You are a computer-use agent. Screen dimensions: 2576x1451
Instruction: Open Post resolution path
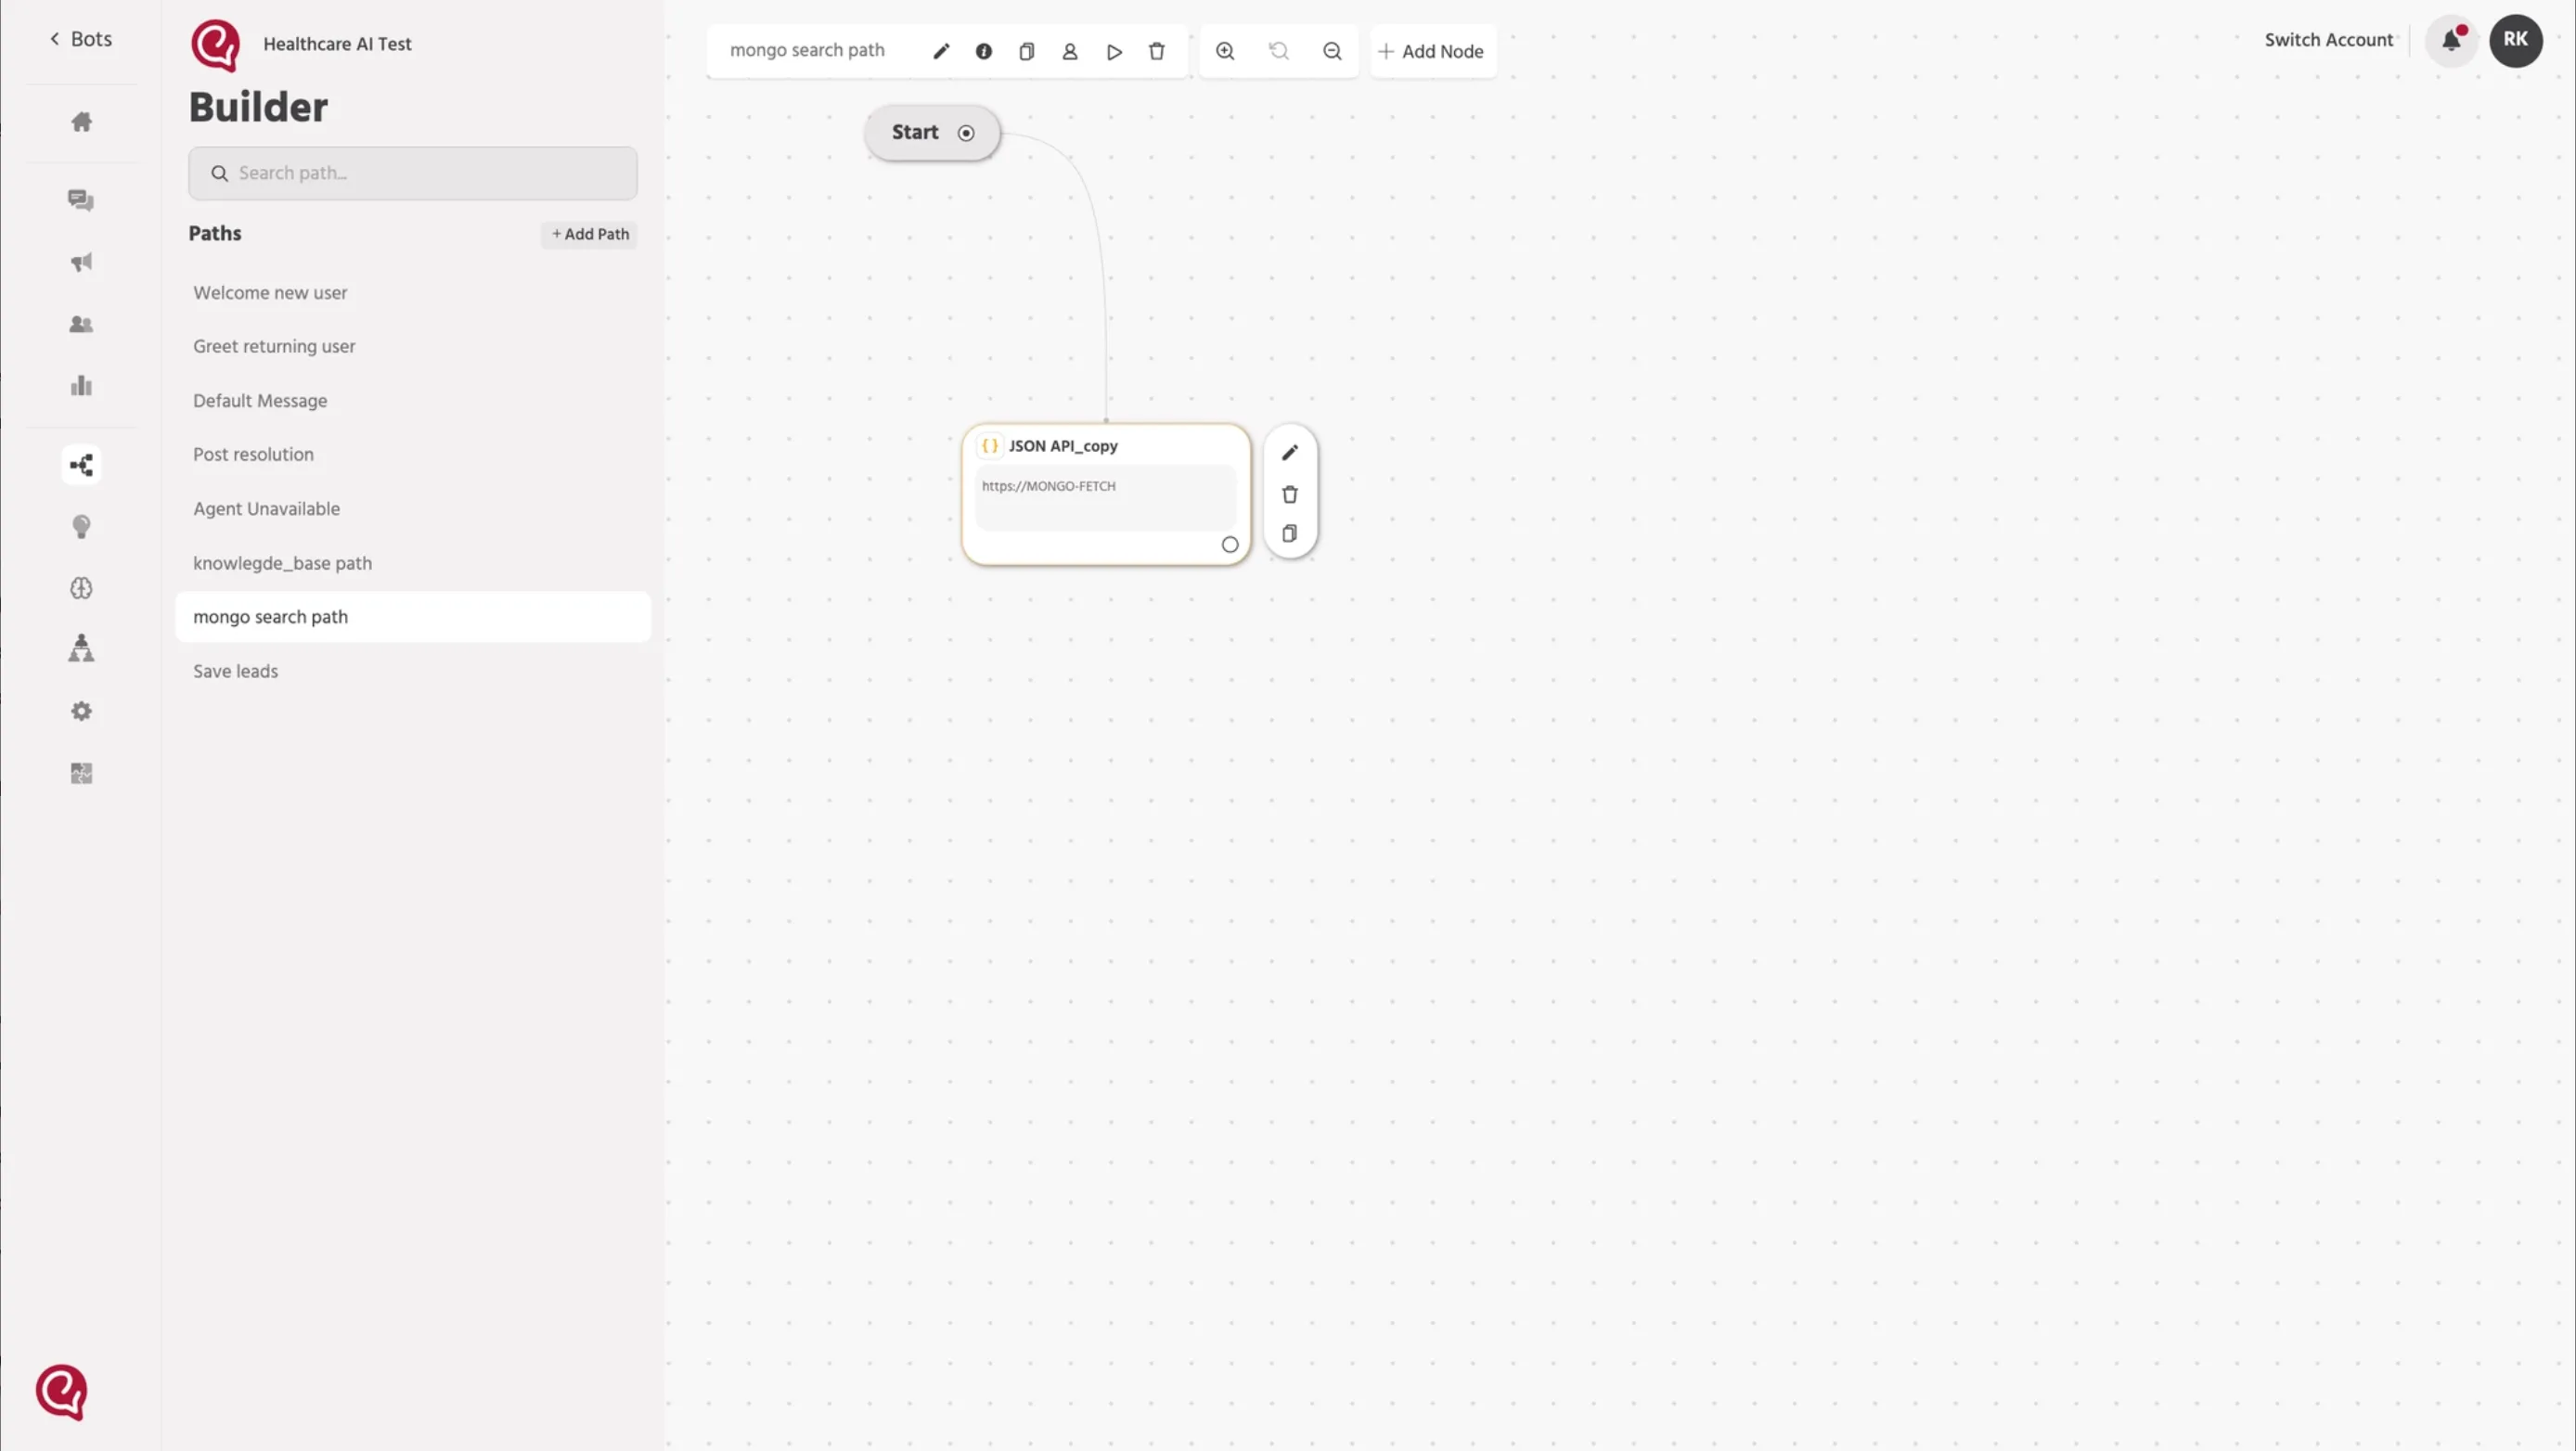coord(413,454)
